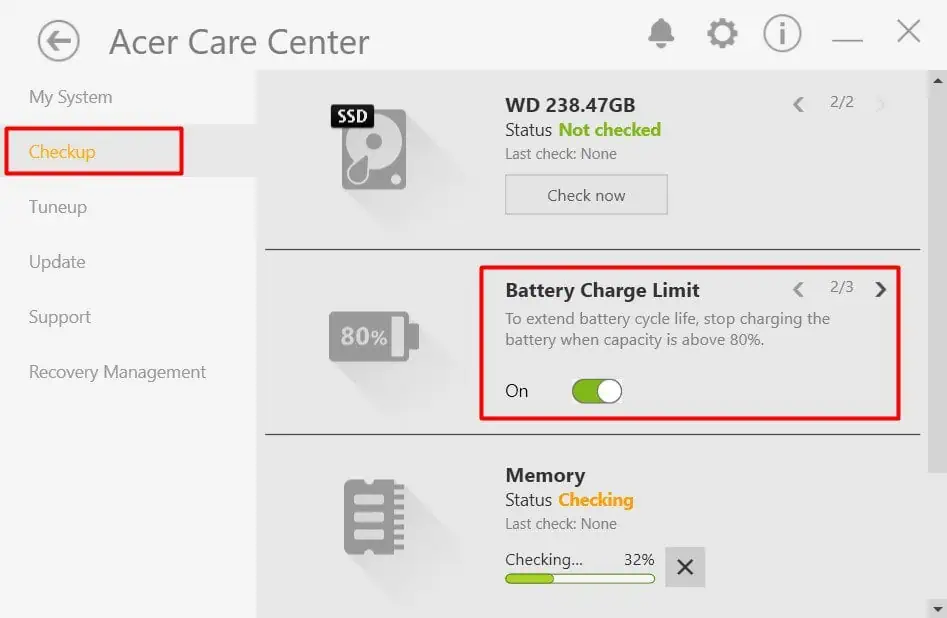Screen dimensions: 947x618
Task: Click the left chevron beside 2/3 indicator
Action: click(x=799, y=289)
